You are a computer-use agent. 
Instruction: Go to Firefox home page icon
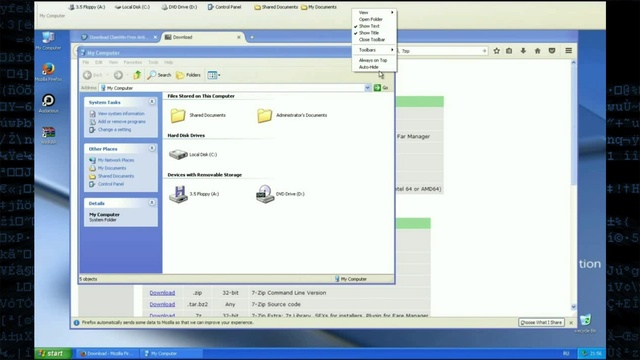click(x=538, y=51)
